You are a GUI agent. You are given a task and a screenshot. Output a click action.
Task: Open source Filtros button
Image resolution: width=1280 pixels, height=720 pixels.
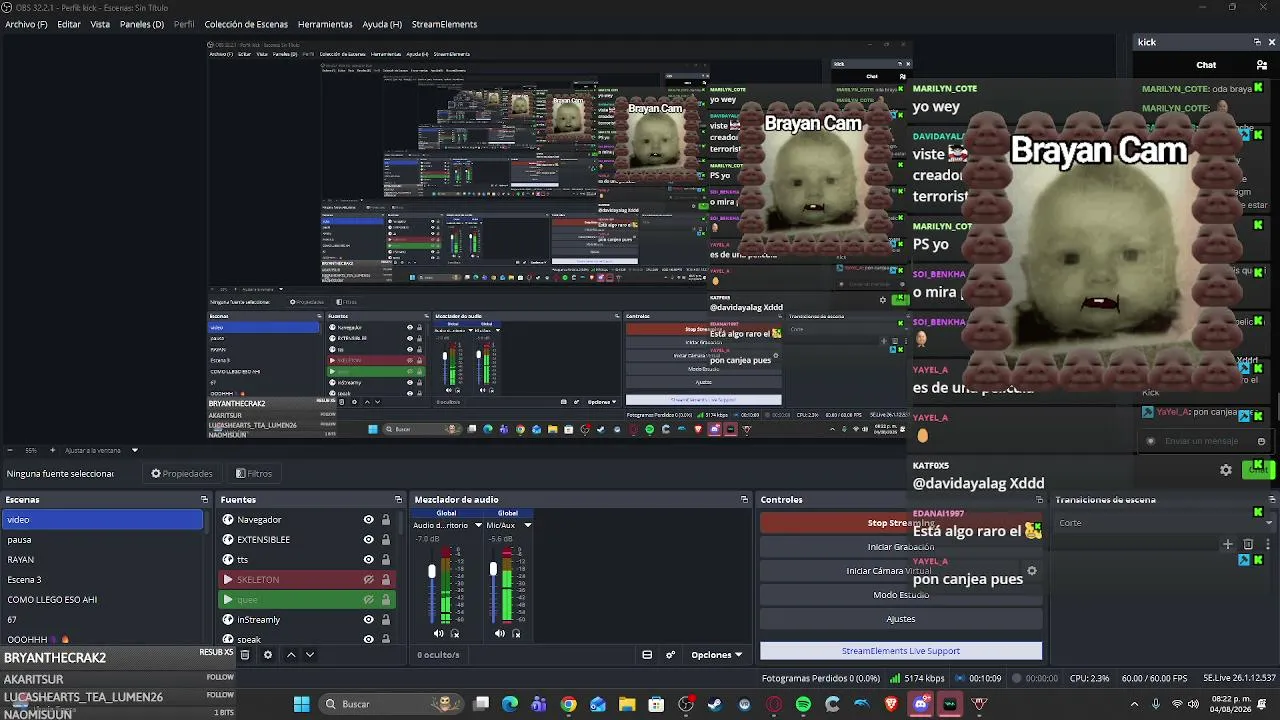coord(254,474)
